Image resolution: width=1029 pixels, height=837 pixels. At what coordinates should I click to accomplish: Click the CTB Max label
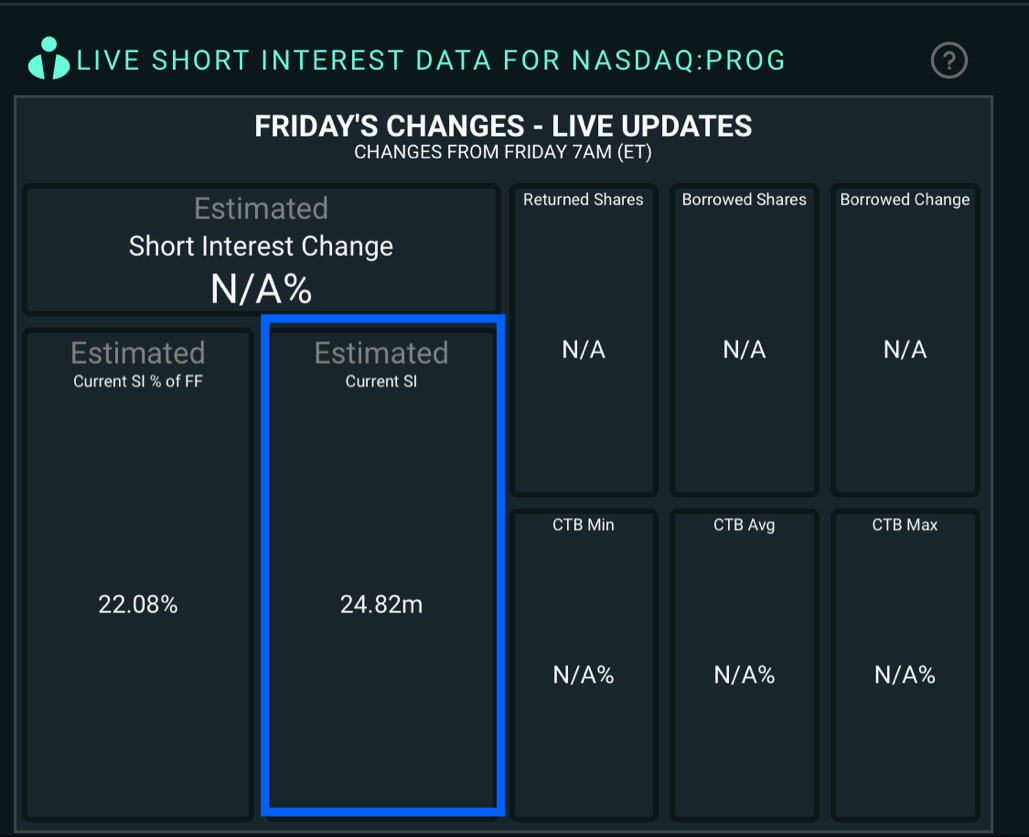pos(905,524)
